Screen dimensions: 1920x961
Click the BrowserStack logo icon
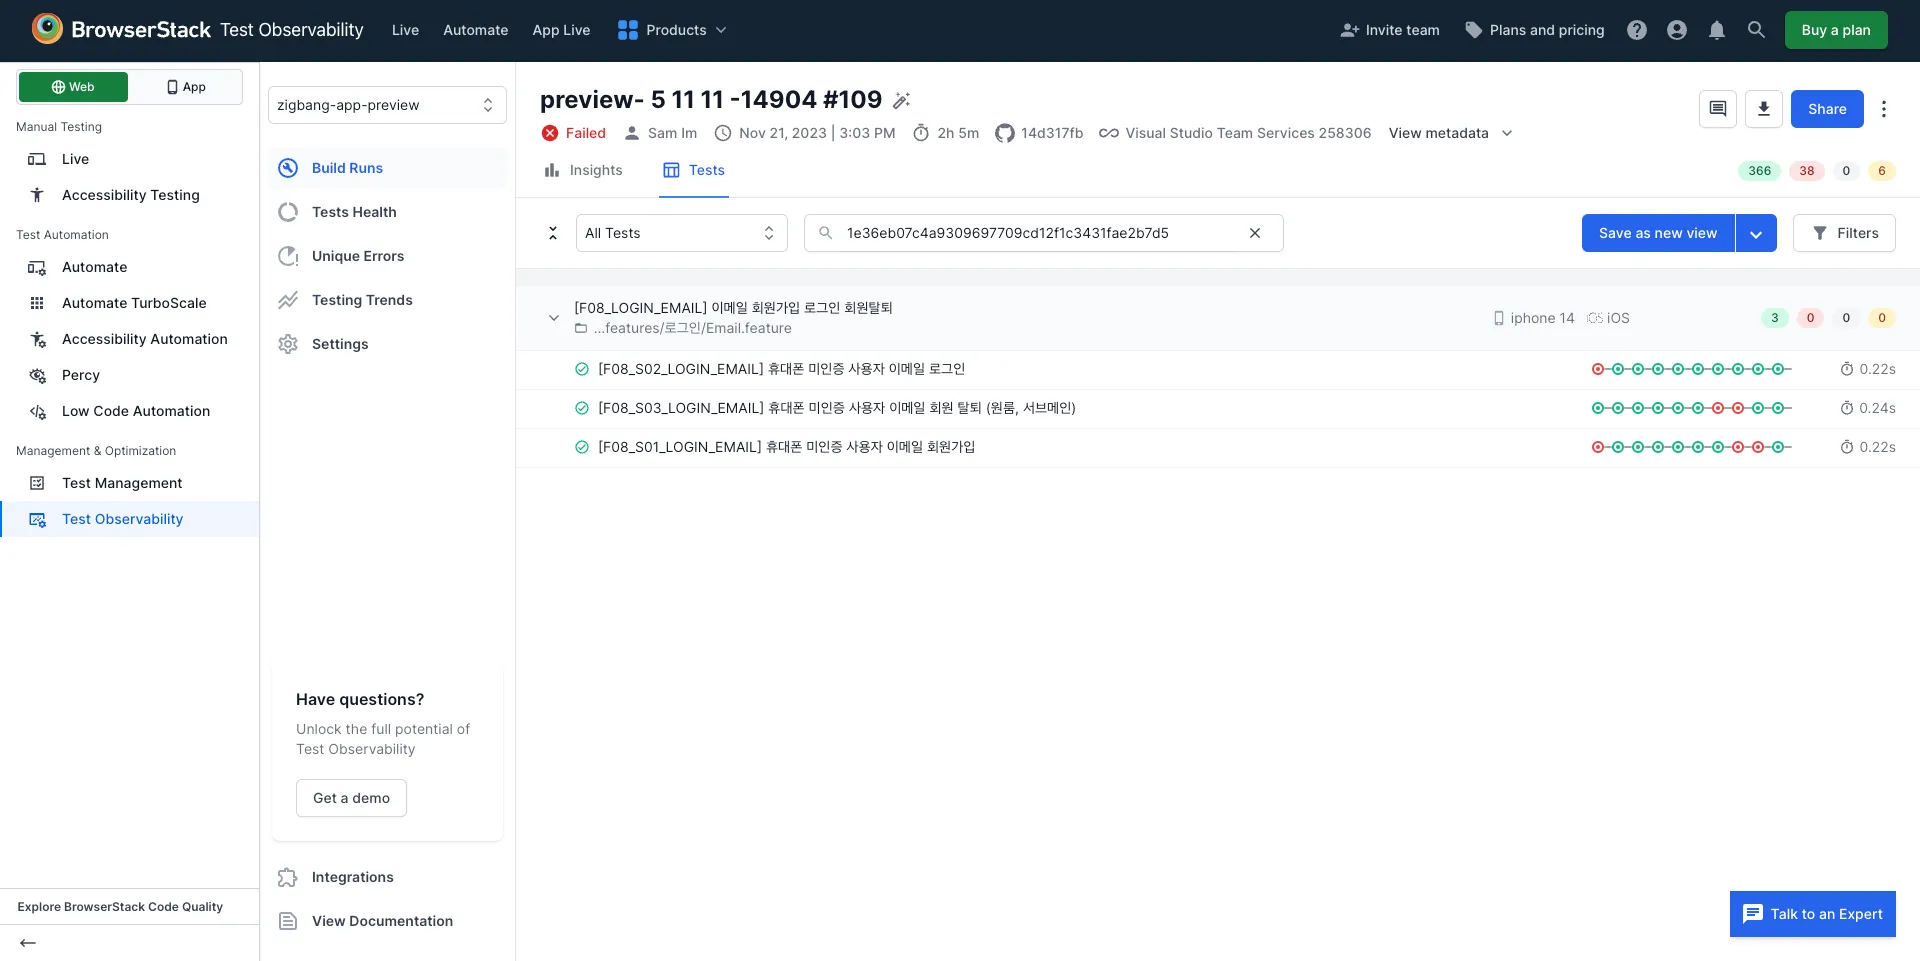click(x=47, y=29)
